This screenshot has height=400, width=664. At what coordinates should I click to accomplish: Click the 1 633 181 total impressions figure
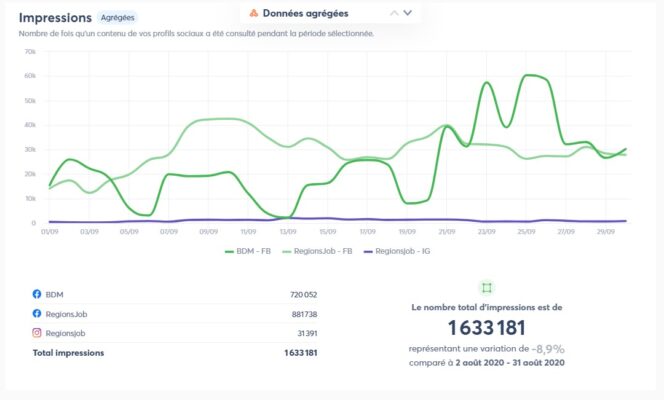click(x=486, y=328)
